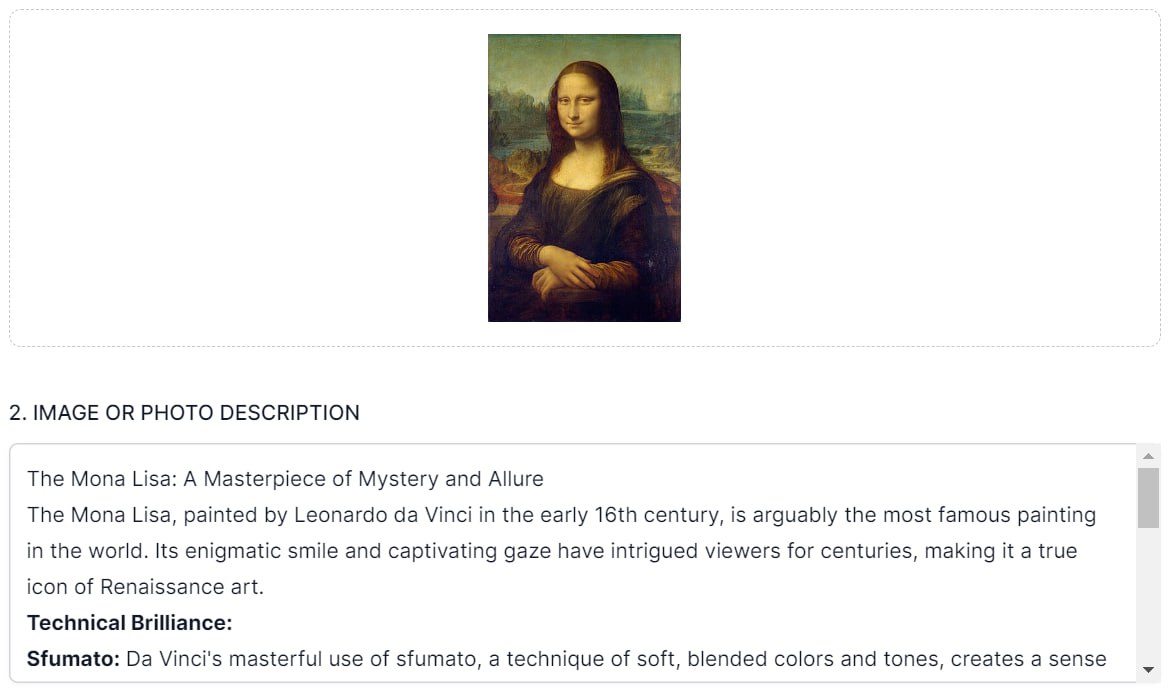1169x697 pixels.
Task: Click empty upload area left of the painting
Action: point(250,178)
